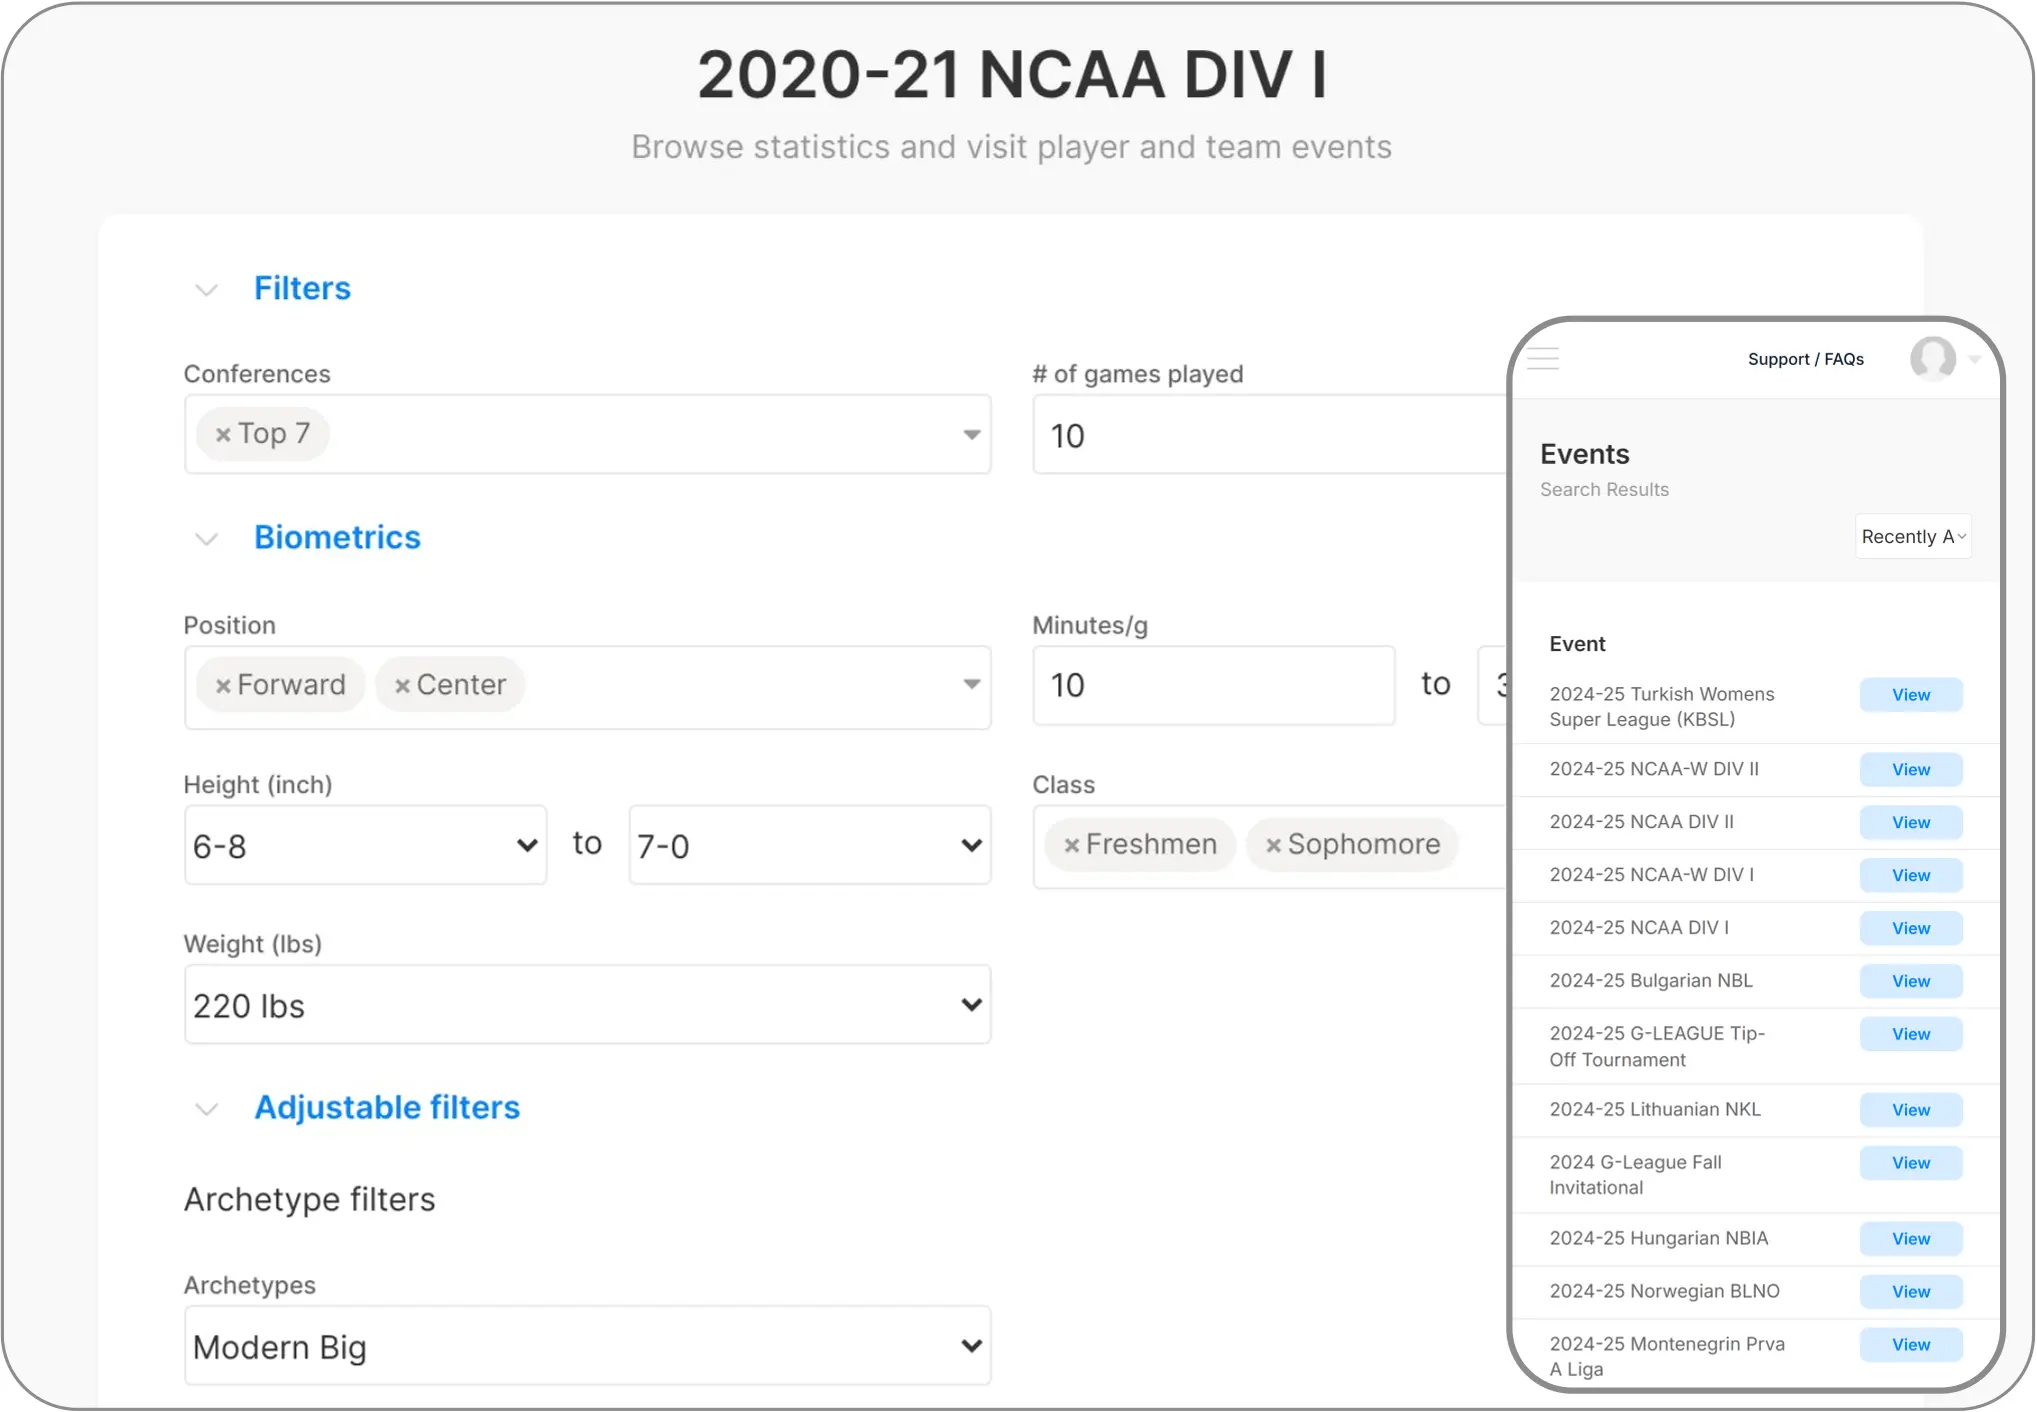View 2024-25 NCAA DIV II event

click(1911, 823)
